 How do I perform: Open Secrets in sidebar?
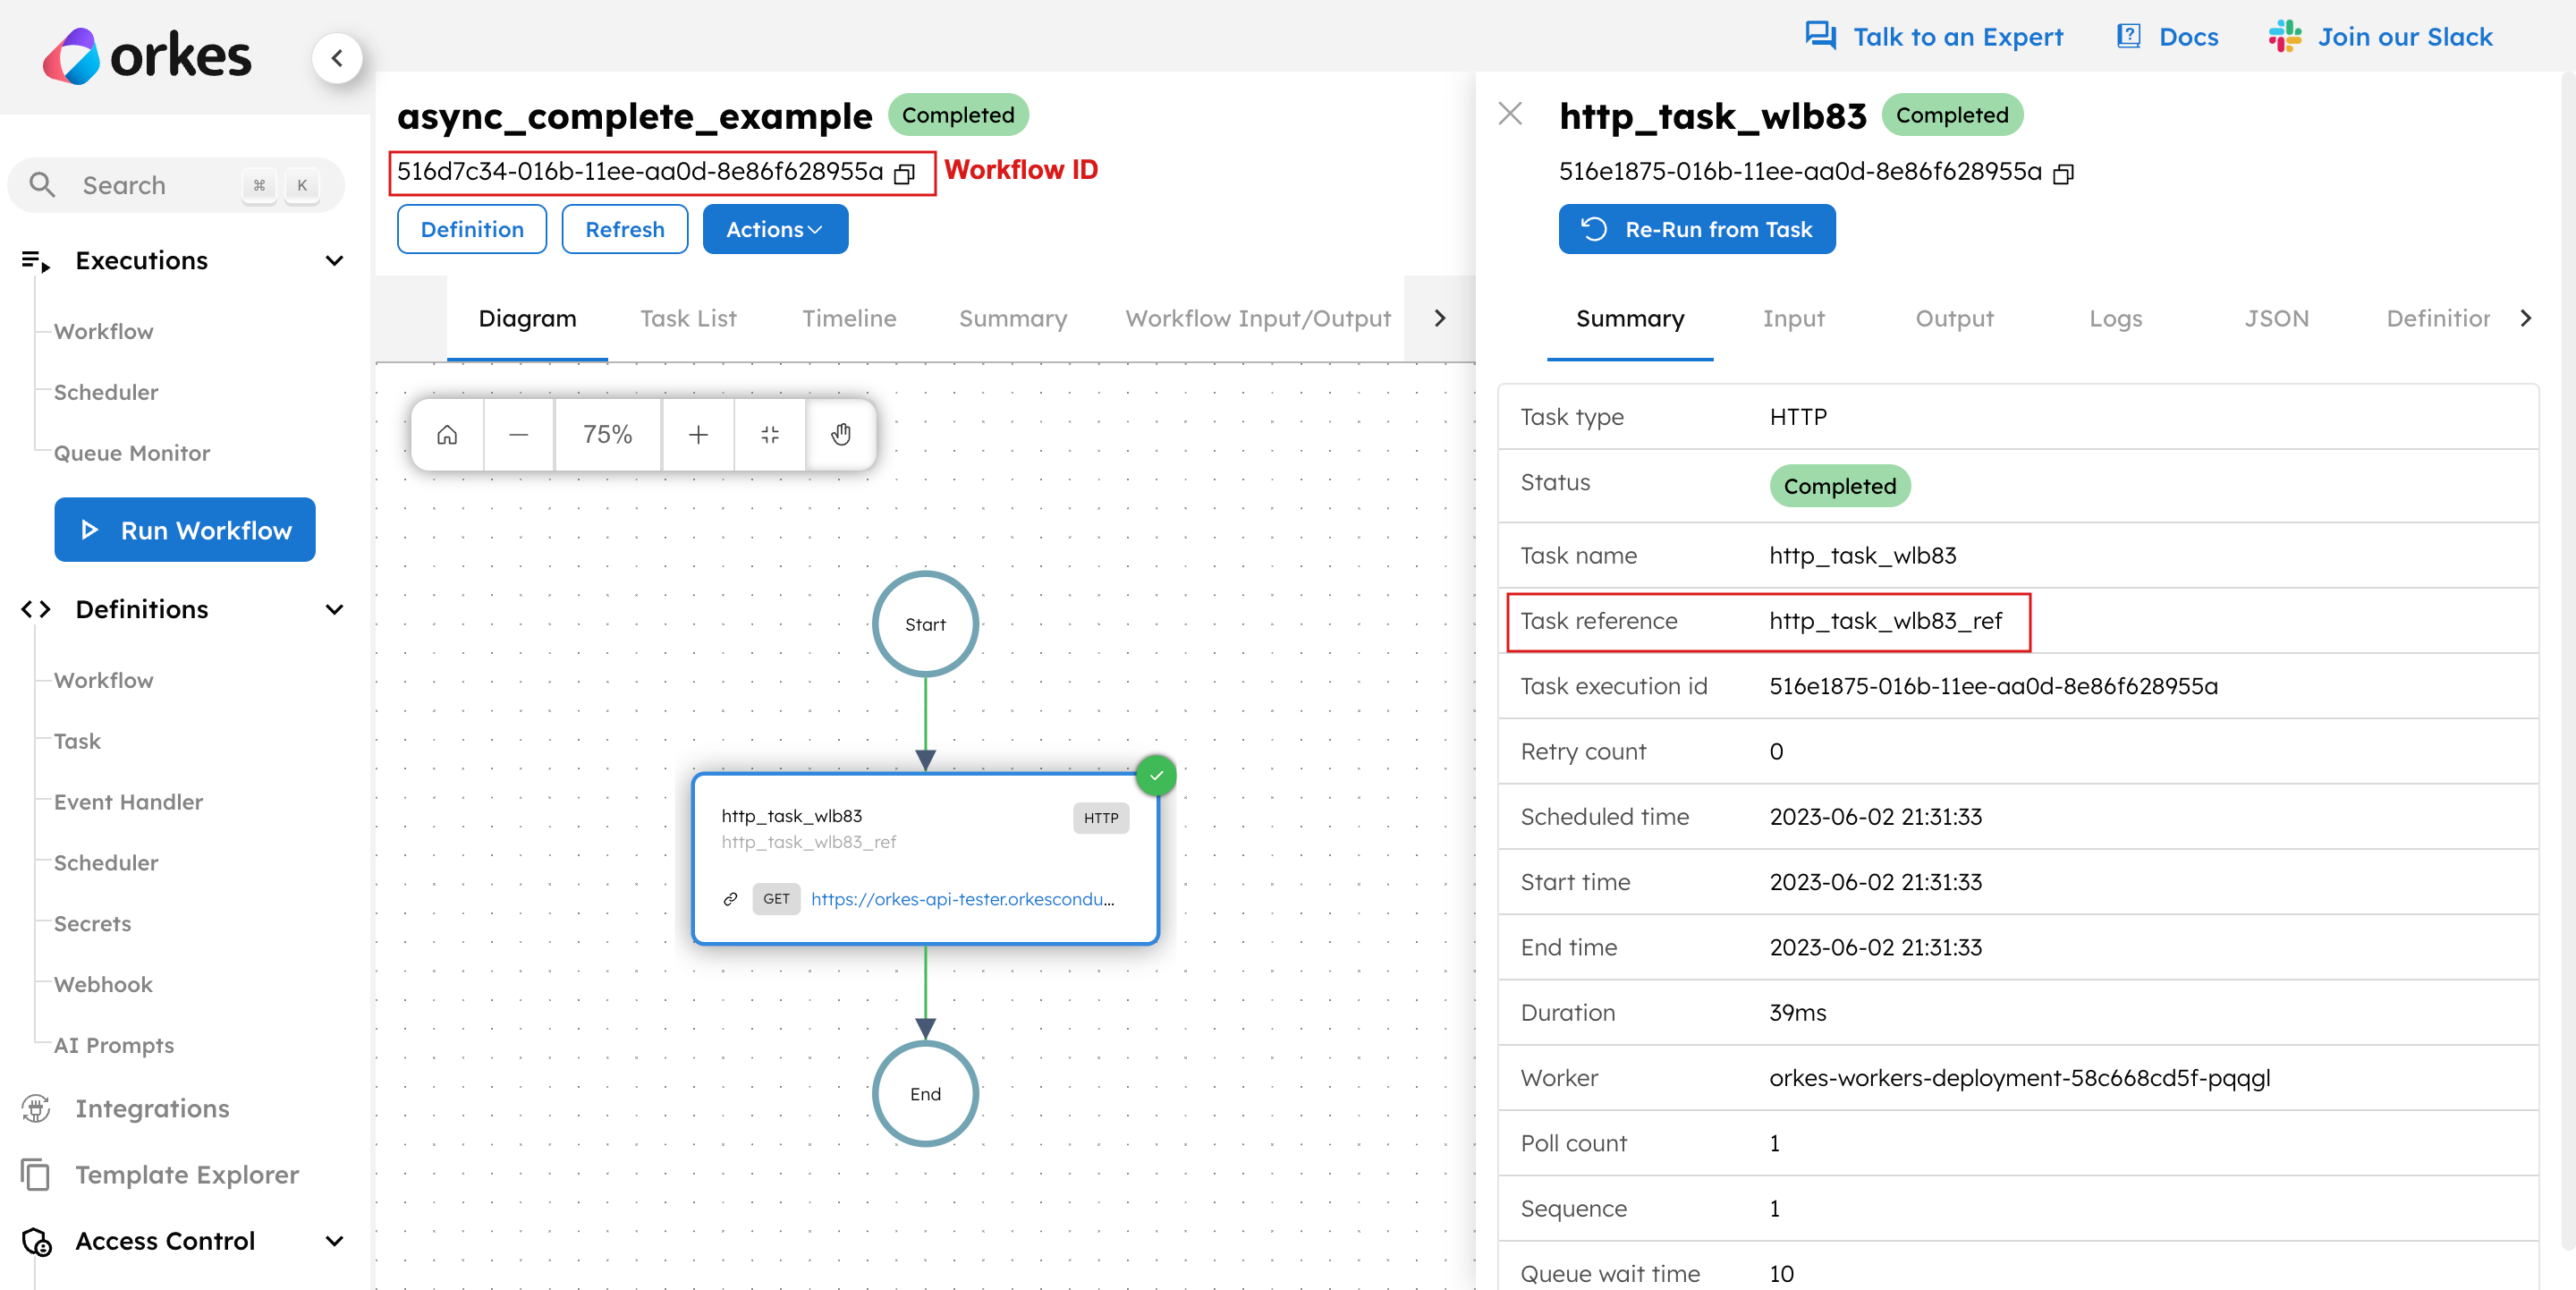[92, 923]
